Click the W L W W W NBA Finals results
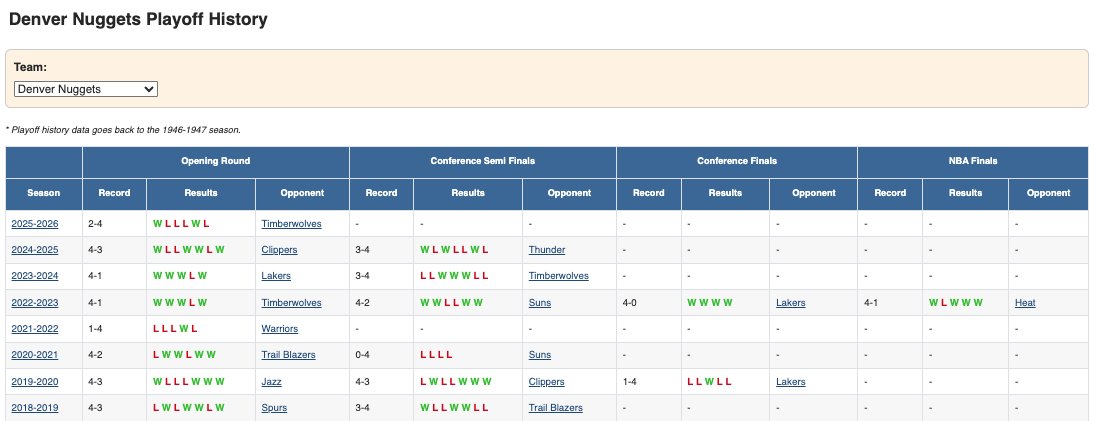The image size is (1101, 421). point(956,302)
